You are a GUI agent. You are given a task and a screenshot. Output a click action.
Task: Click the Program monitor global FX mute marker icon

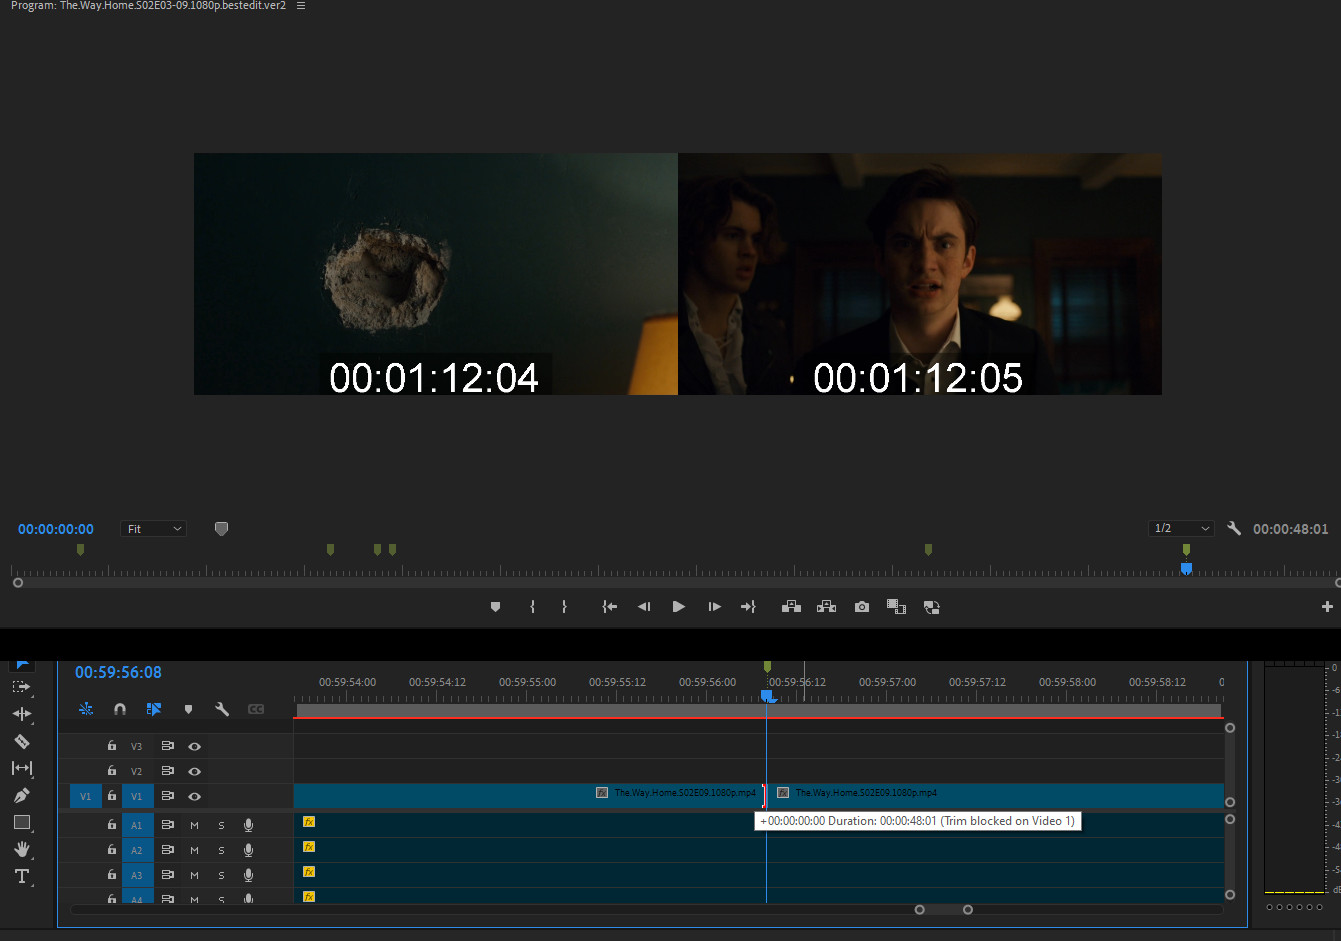point(221,528)
